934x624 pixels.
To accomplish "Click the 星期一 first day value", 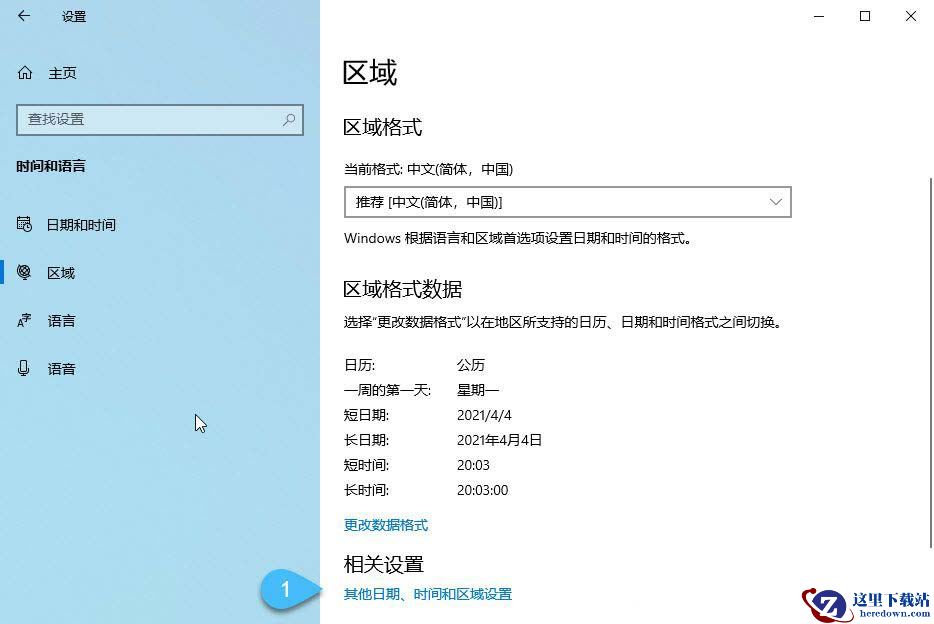I will pyautogui.click(x=478, y=390).
